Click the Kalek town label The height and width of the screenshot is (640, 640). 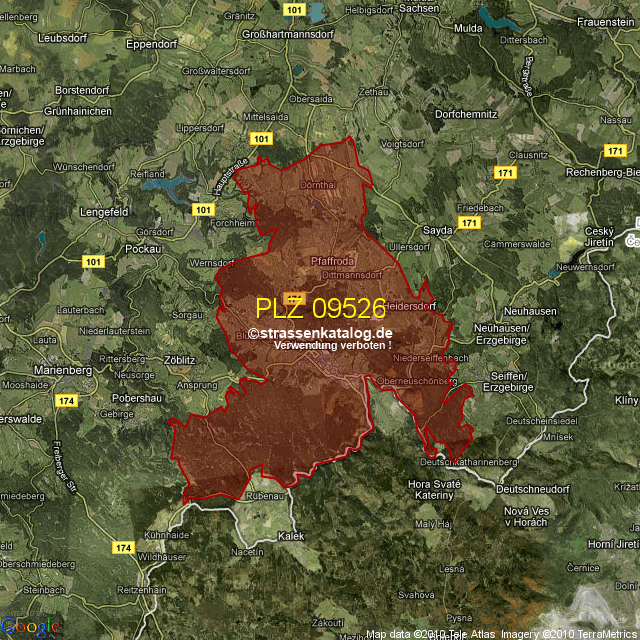pos(291,536)
